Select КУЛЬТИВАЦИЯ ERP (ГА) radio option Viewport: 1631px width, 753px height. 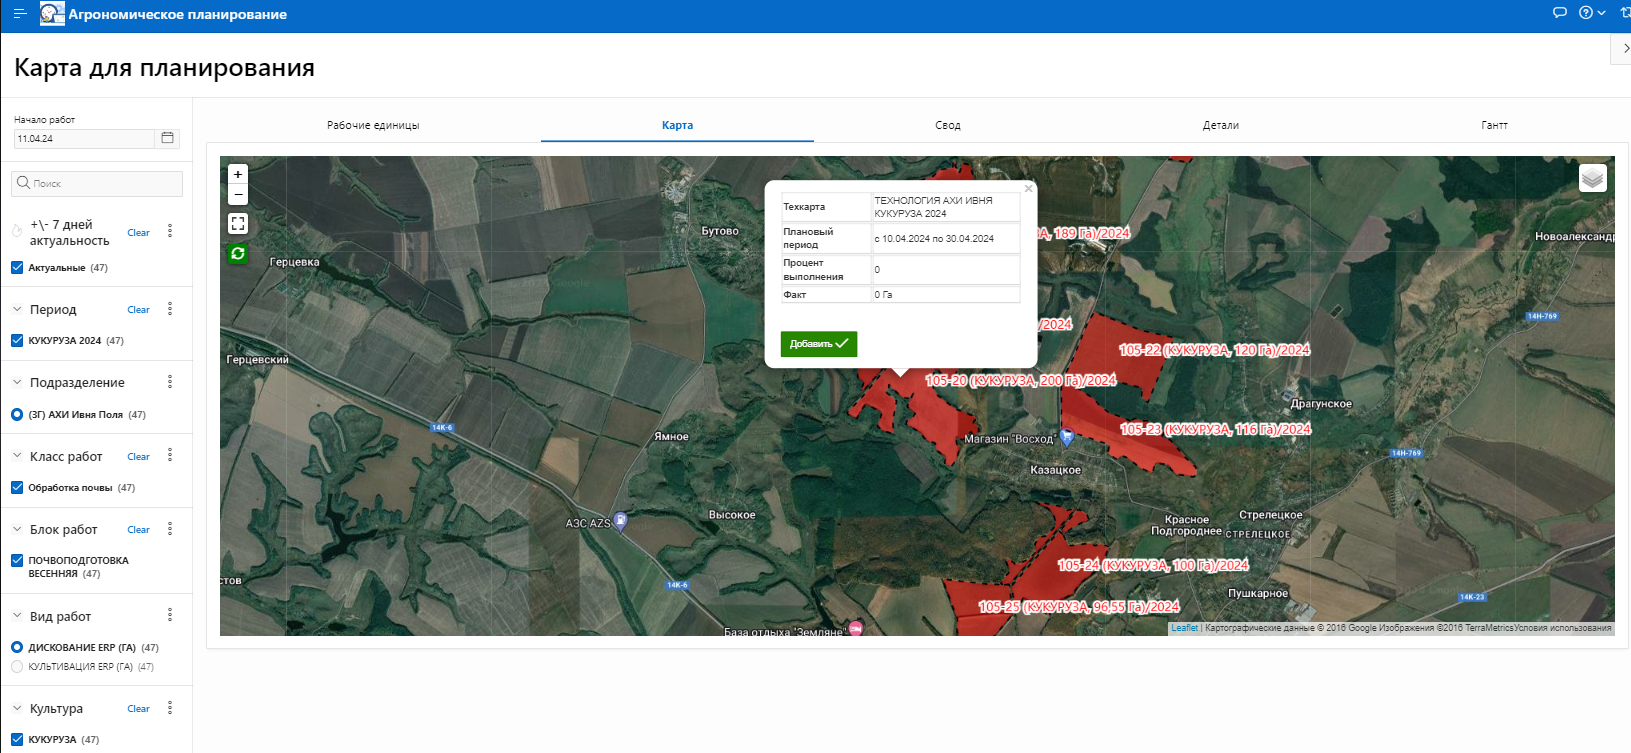(x=17, y=666)
